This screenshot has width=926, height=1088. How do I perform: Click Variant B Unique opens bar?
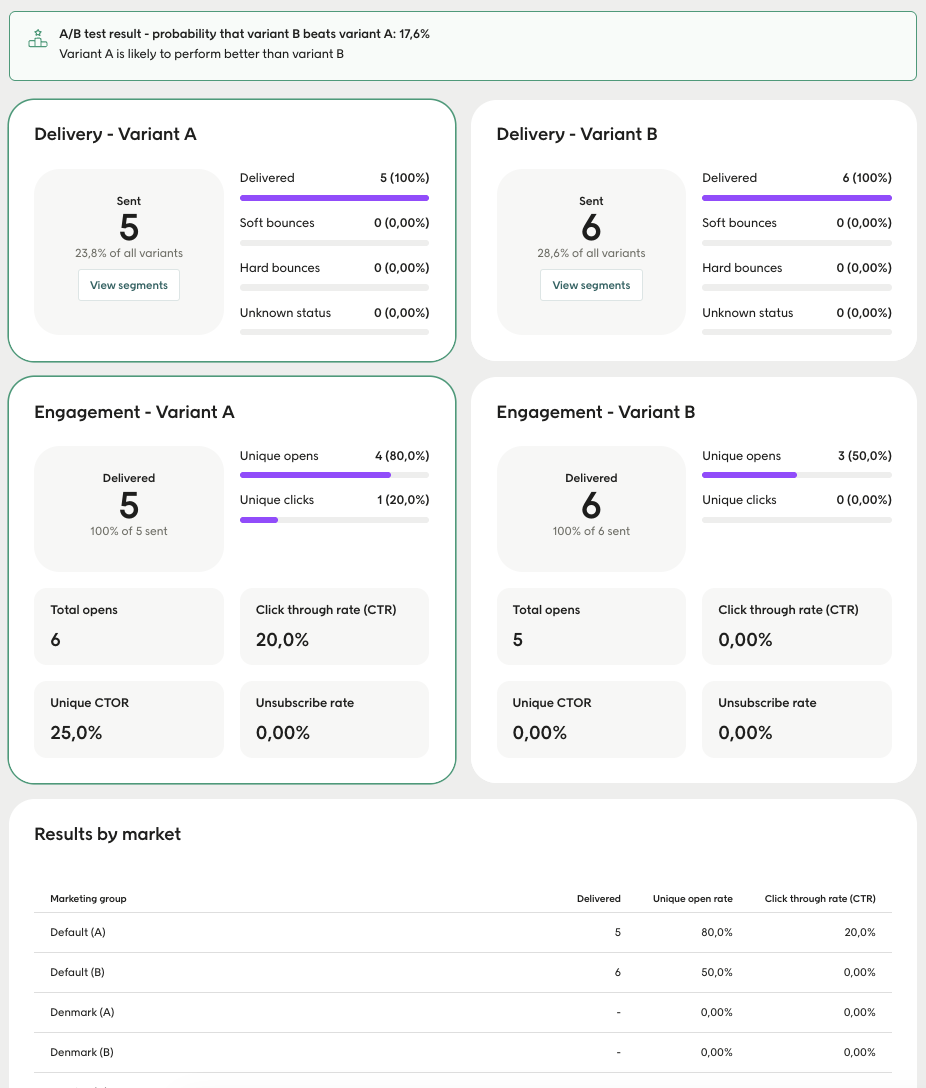tap(796, 475)
